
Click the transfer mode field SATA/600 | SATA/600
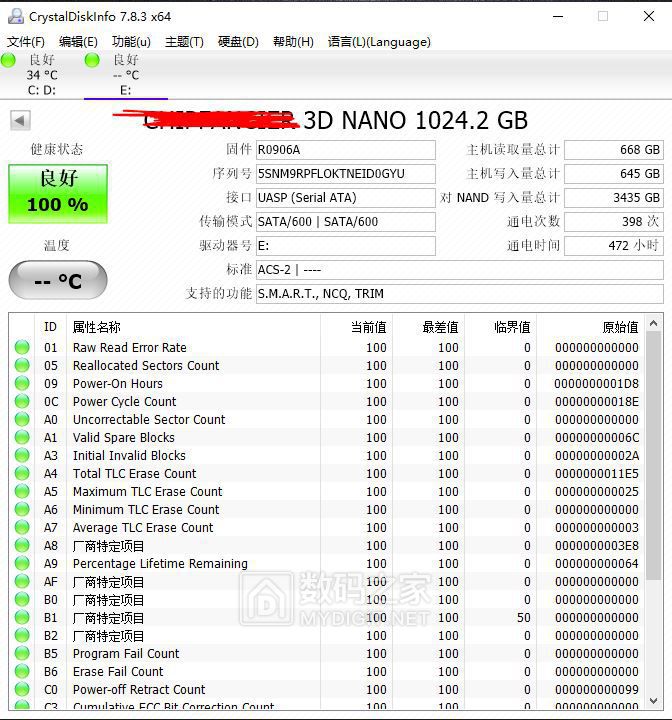pos(345,222)
